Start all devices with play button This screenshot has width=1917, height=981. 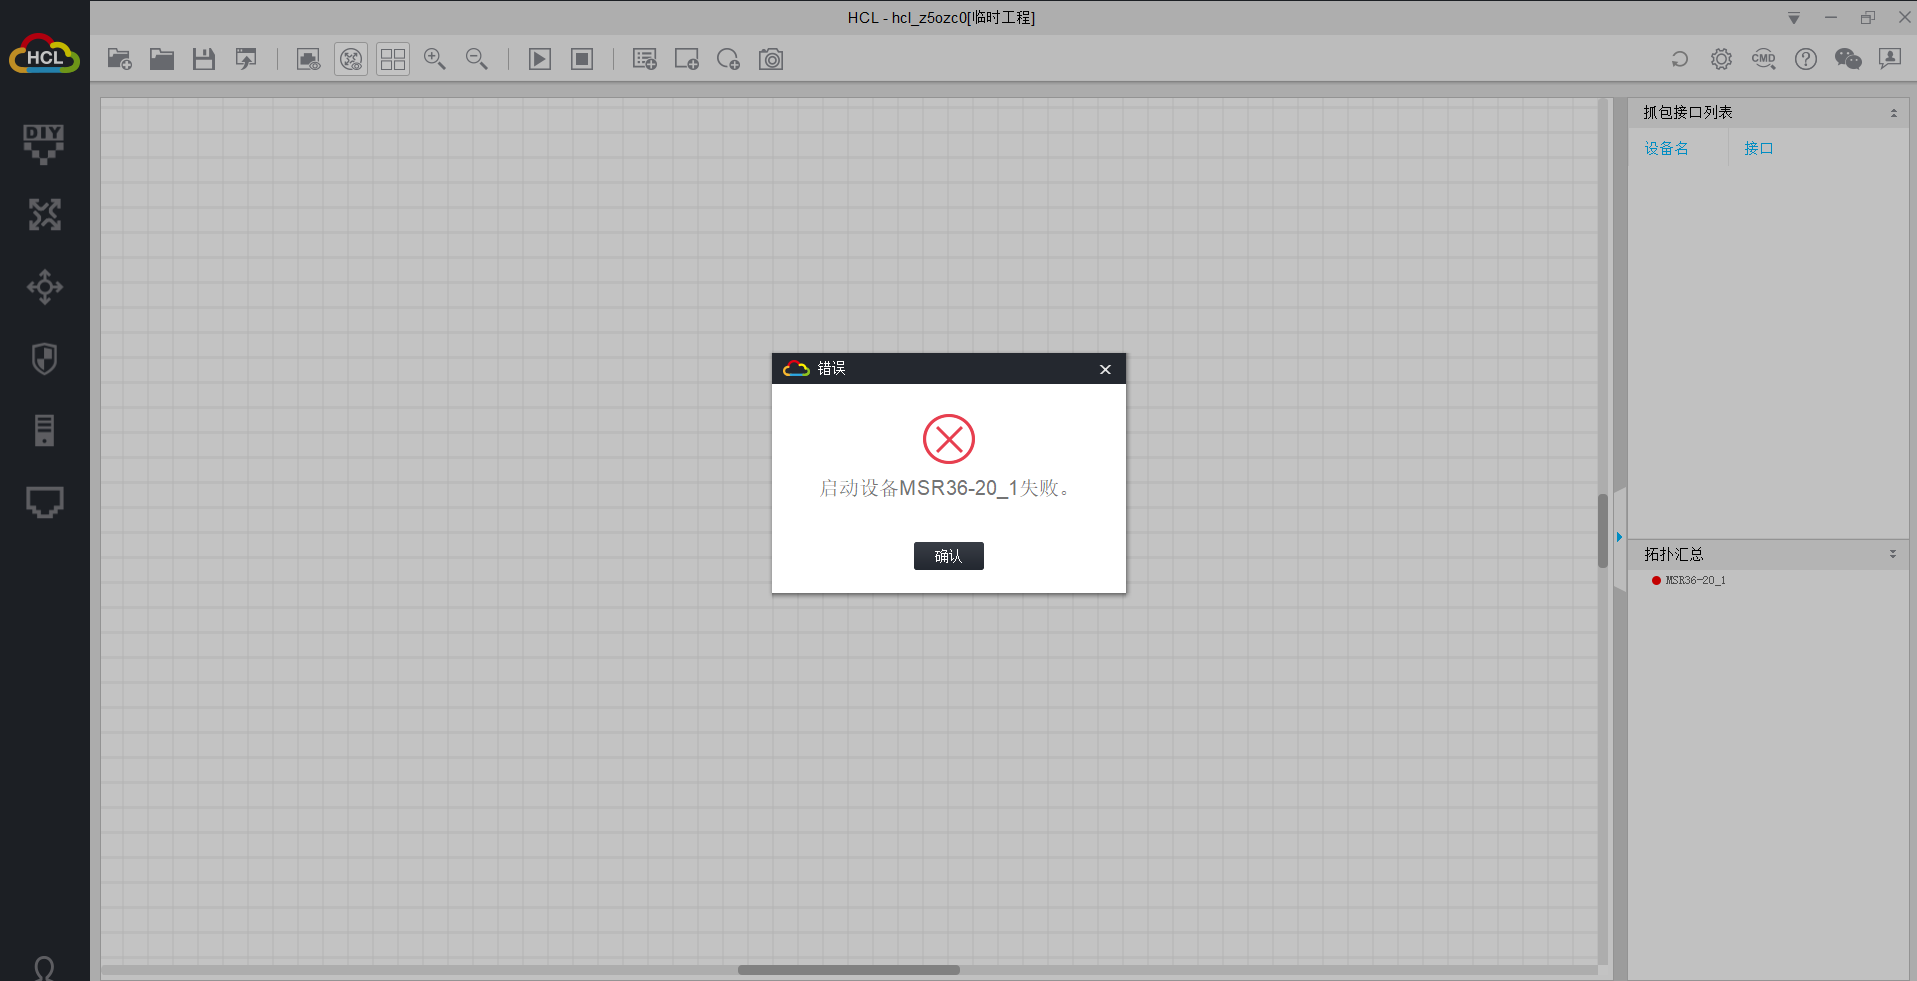(x=540, y=60)
